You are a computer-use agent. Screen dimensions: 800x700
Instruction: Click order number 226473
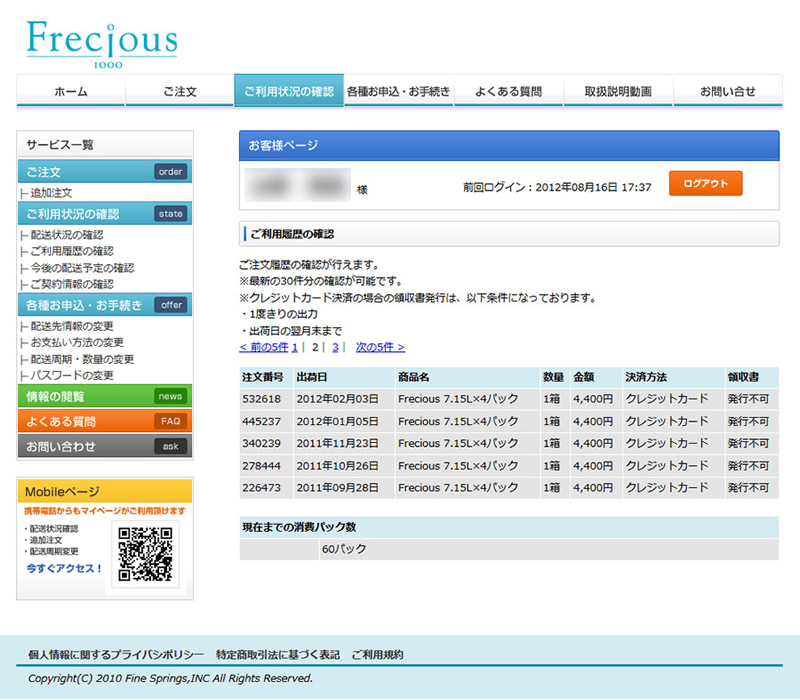click(261, 488)
